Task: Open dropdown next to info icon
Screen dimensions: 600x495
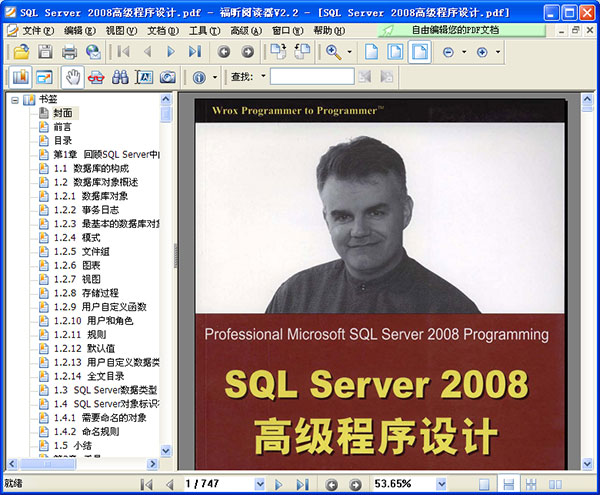Action: coord(215,77)
